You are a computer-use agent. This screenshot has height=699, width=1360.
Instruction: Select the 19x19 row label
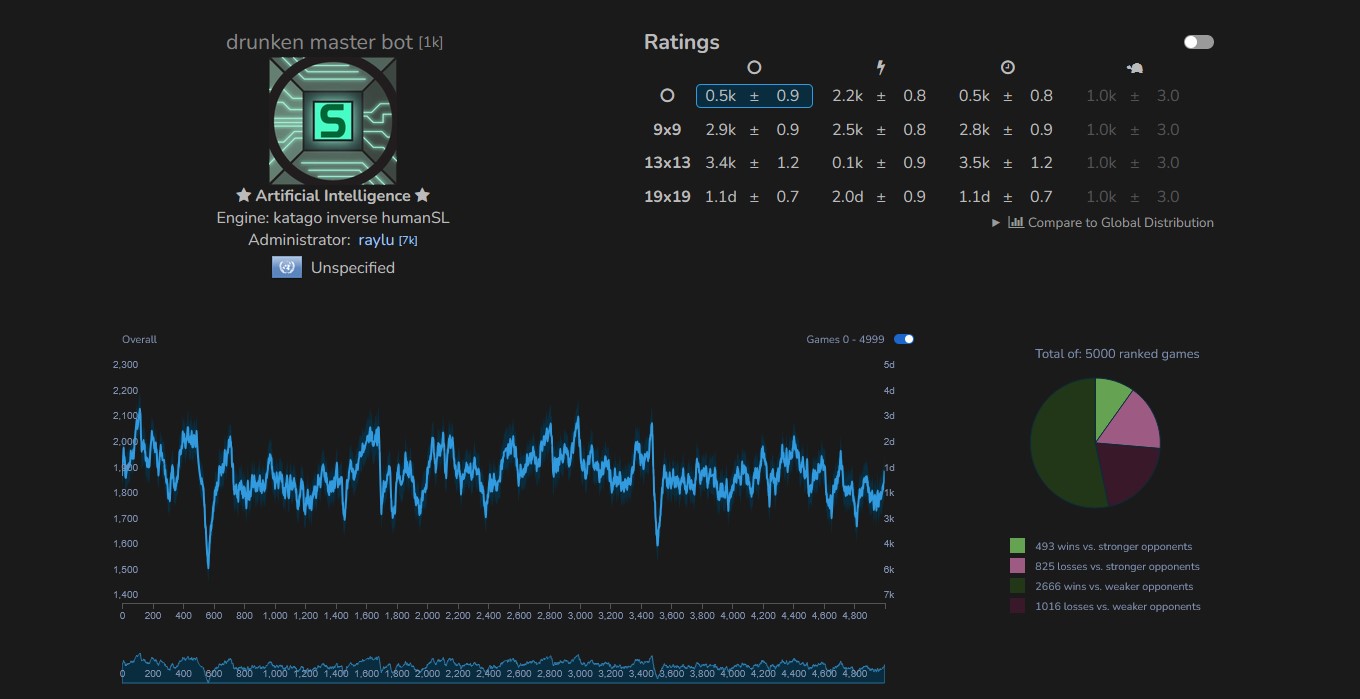667,196
